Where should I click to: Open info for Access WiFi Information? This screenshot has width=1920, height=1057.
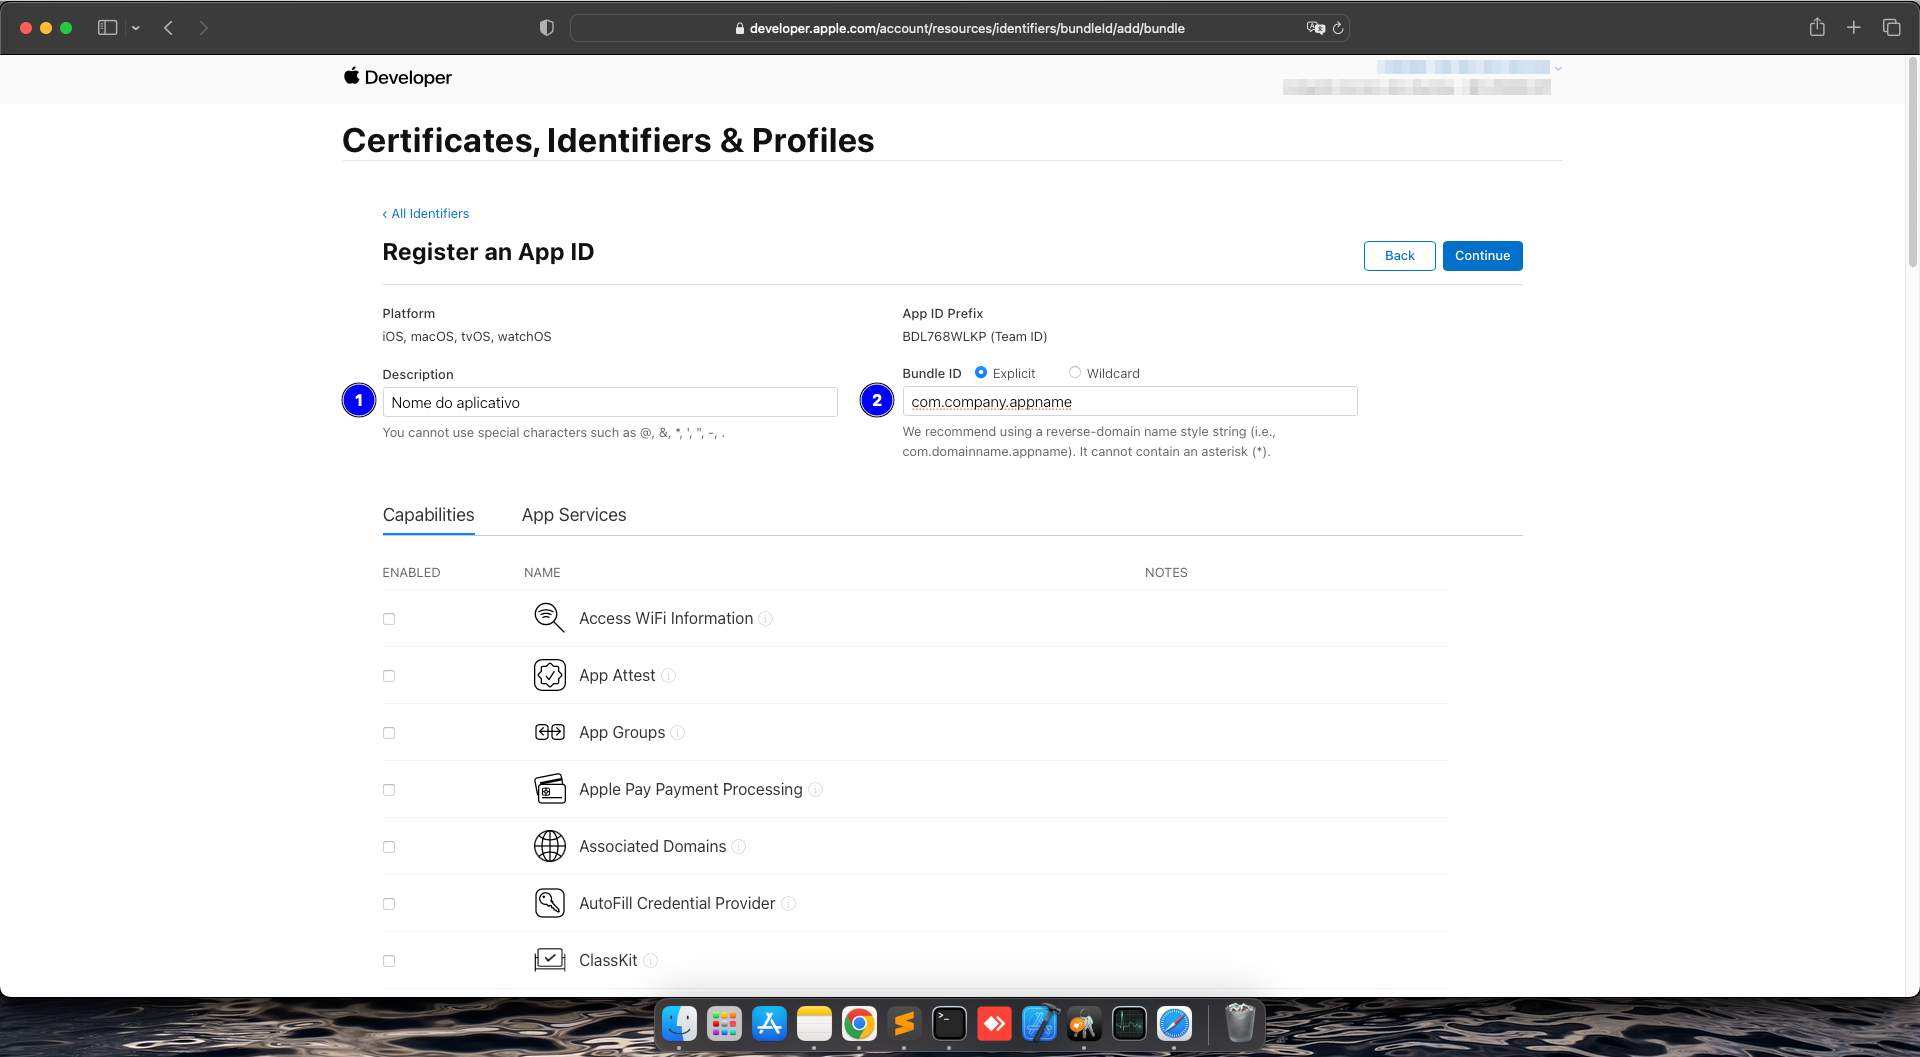[x=766, y=619]
